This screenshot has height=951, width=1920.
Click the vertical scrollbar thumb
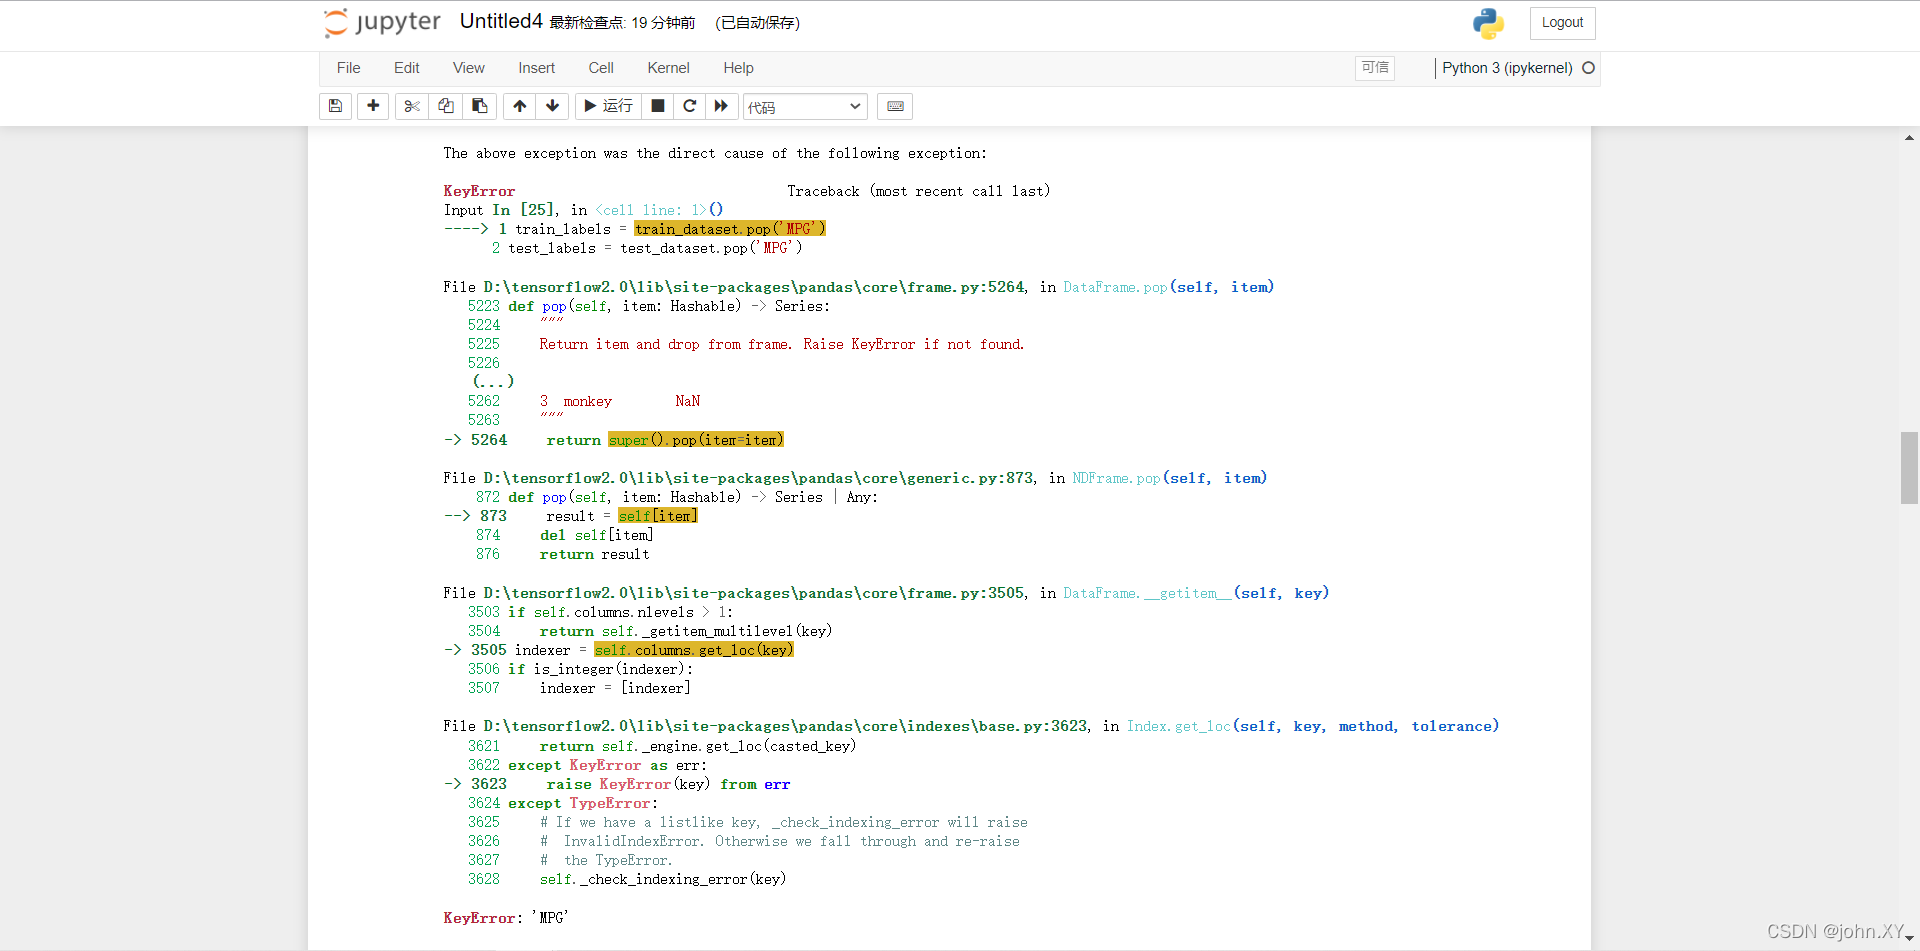pyautogui.click(x=1909, y=467)
